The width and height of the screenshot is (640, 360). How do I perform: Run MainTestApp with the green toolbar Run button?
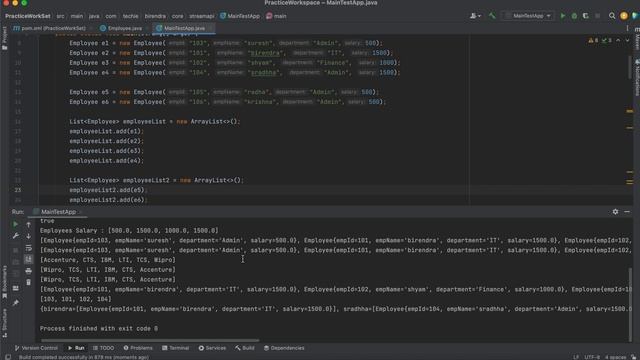click(x=563, y=16)
